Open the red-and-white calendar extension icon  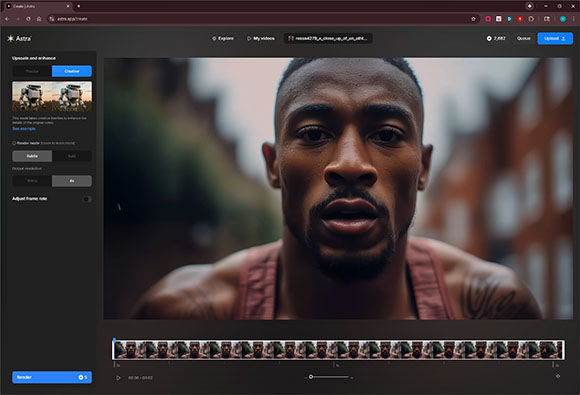coord(499,19)
